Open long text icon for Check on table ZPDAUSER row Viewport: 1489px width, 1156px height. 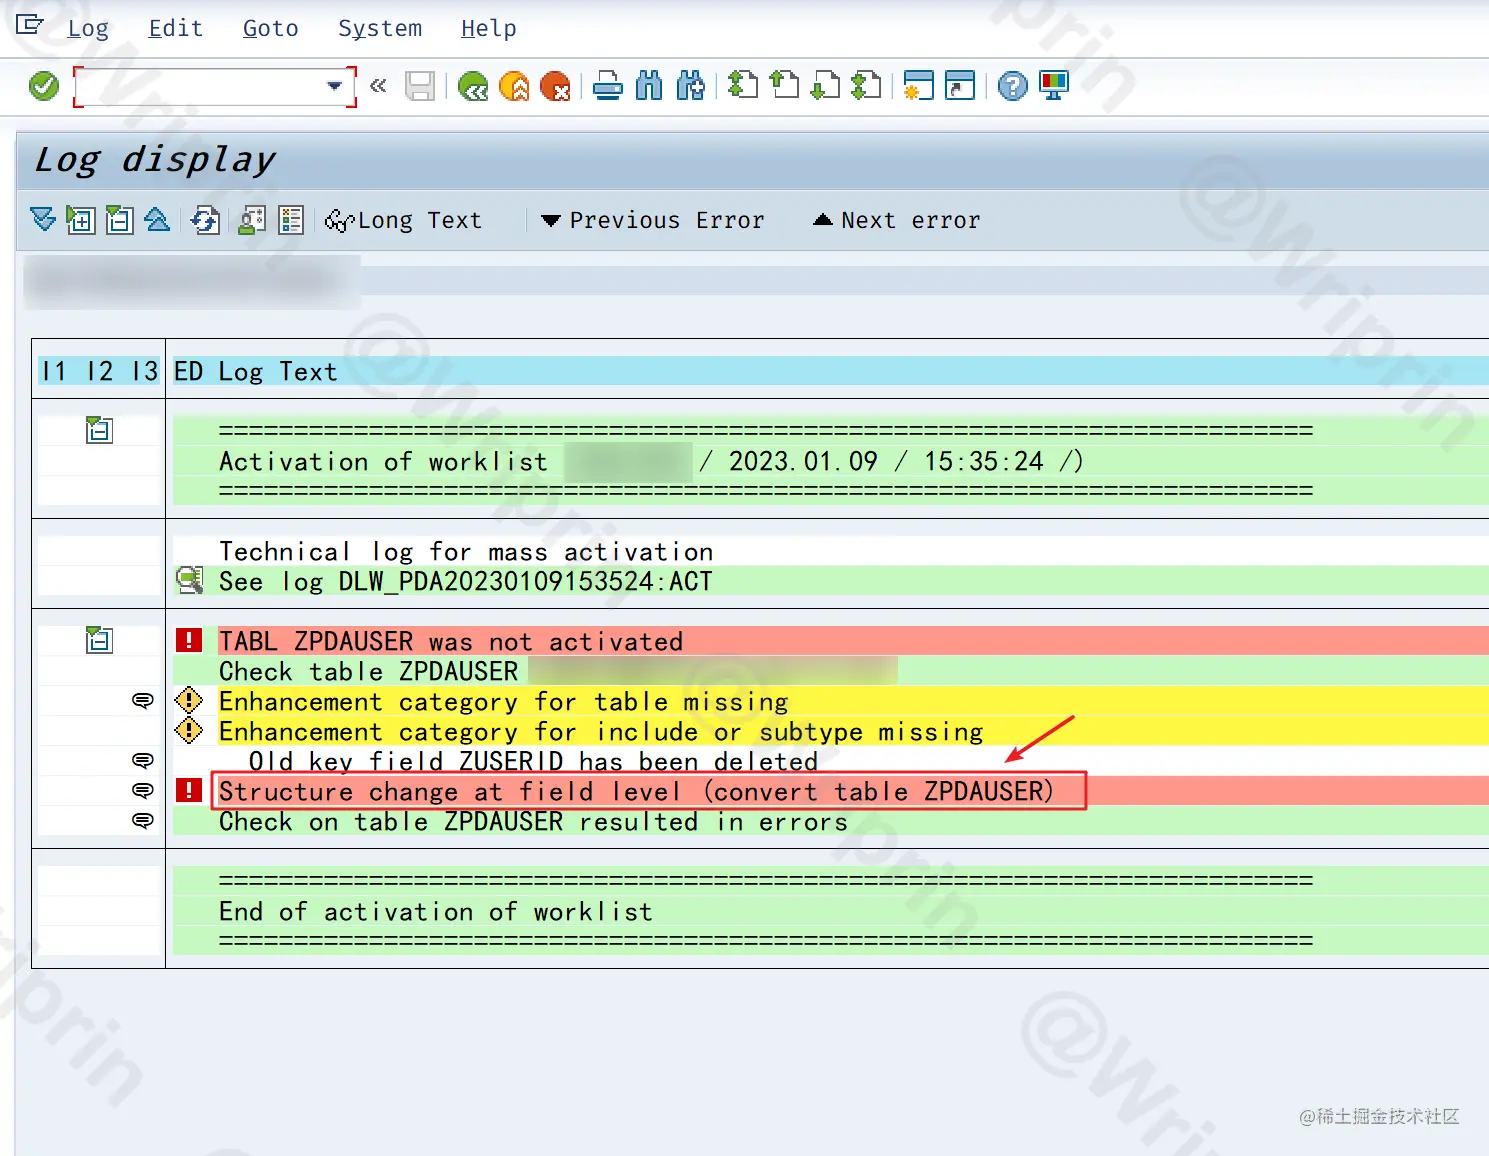(x=143, y=820)
